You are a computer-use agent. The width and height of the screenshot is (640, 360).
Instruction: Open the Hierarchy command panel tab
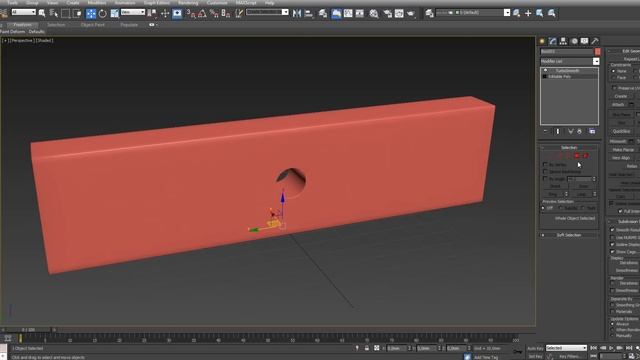[563, 41]
